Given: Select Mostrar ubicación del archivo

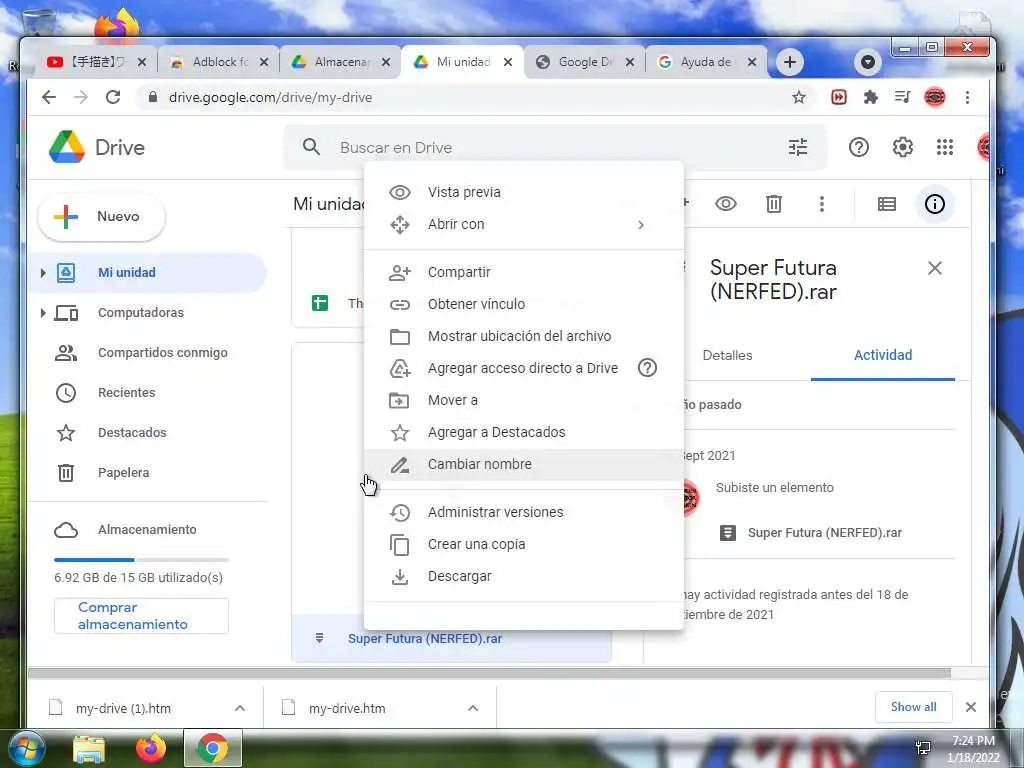Looking at the screenshot, I should click(x=524, y=336).
